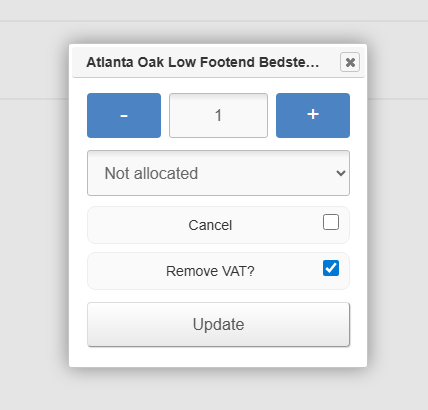Increase quantity with the plus button

[x=313, y=115]
